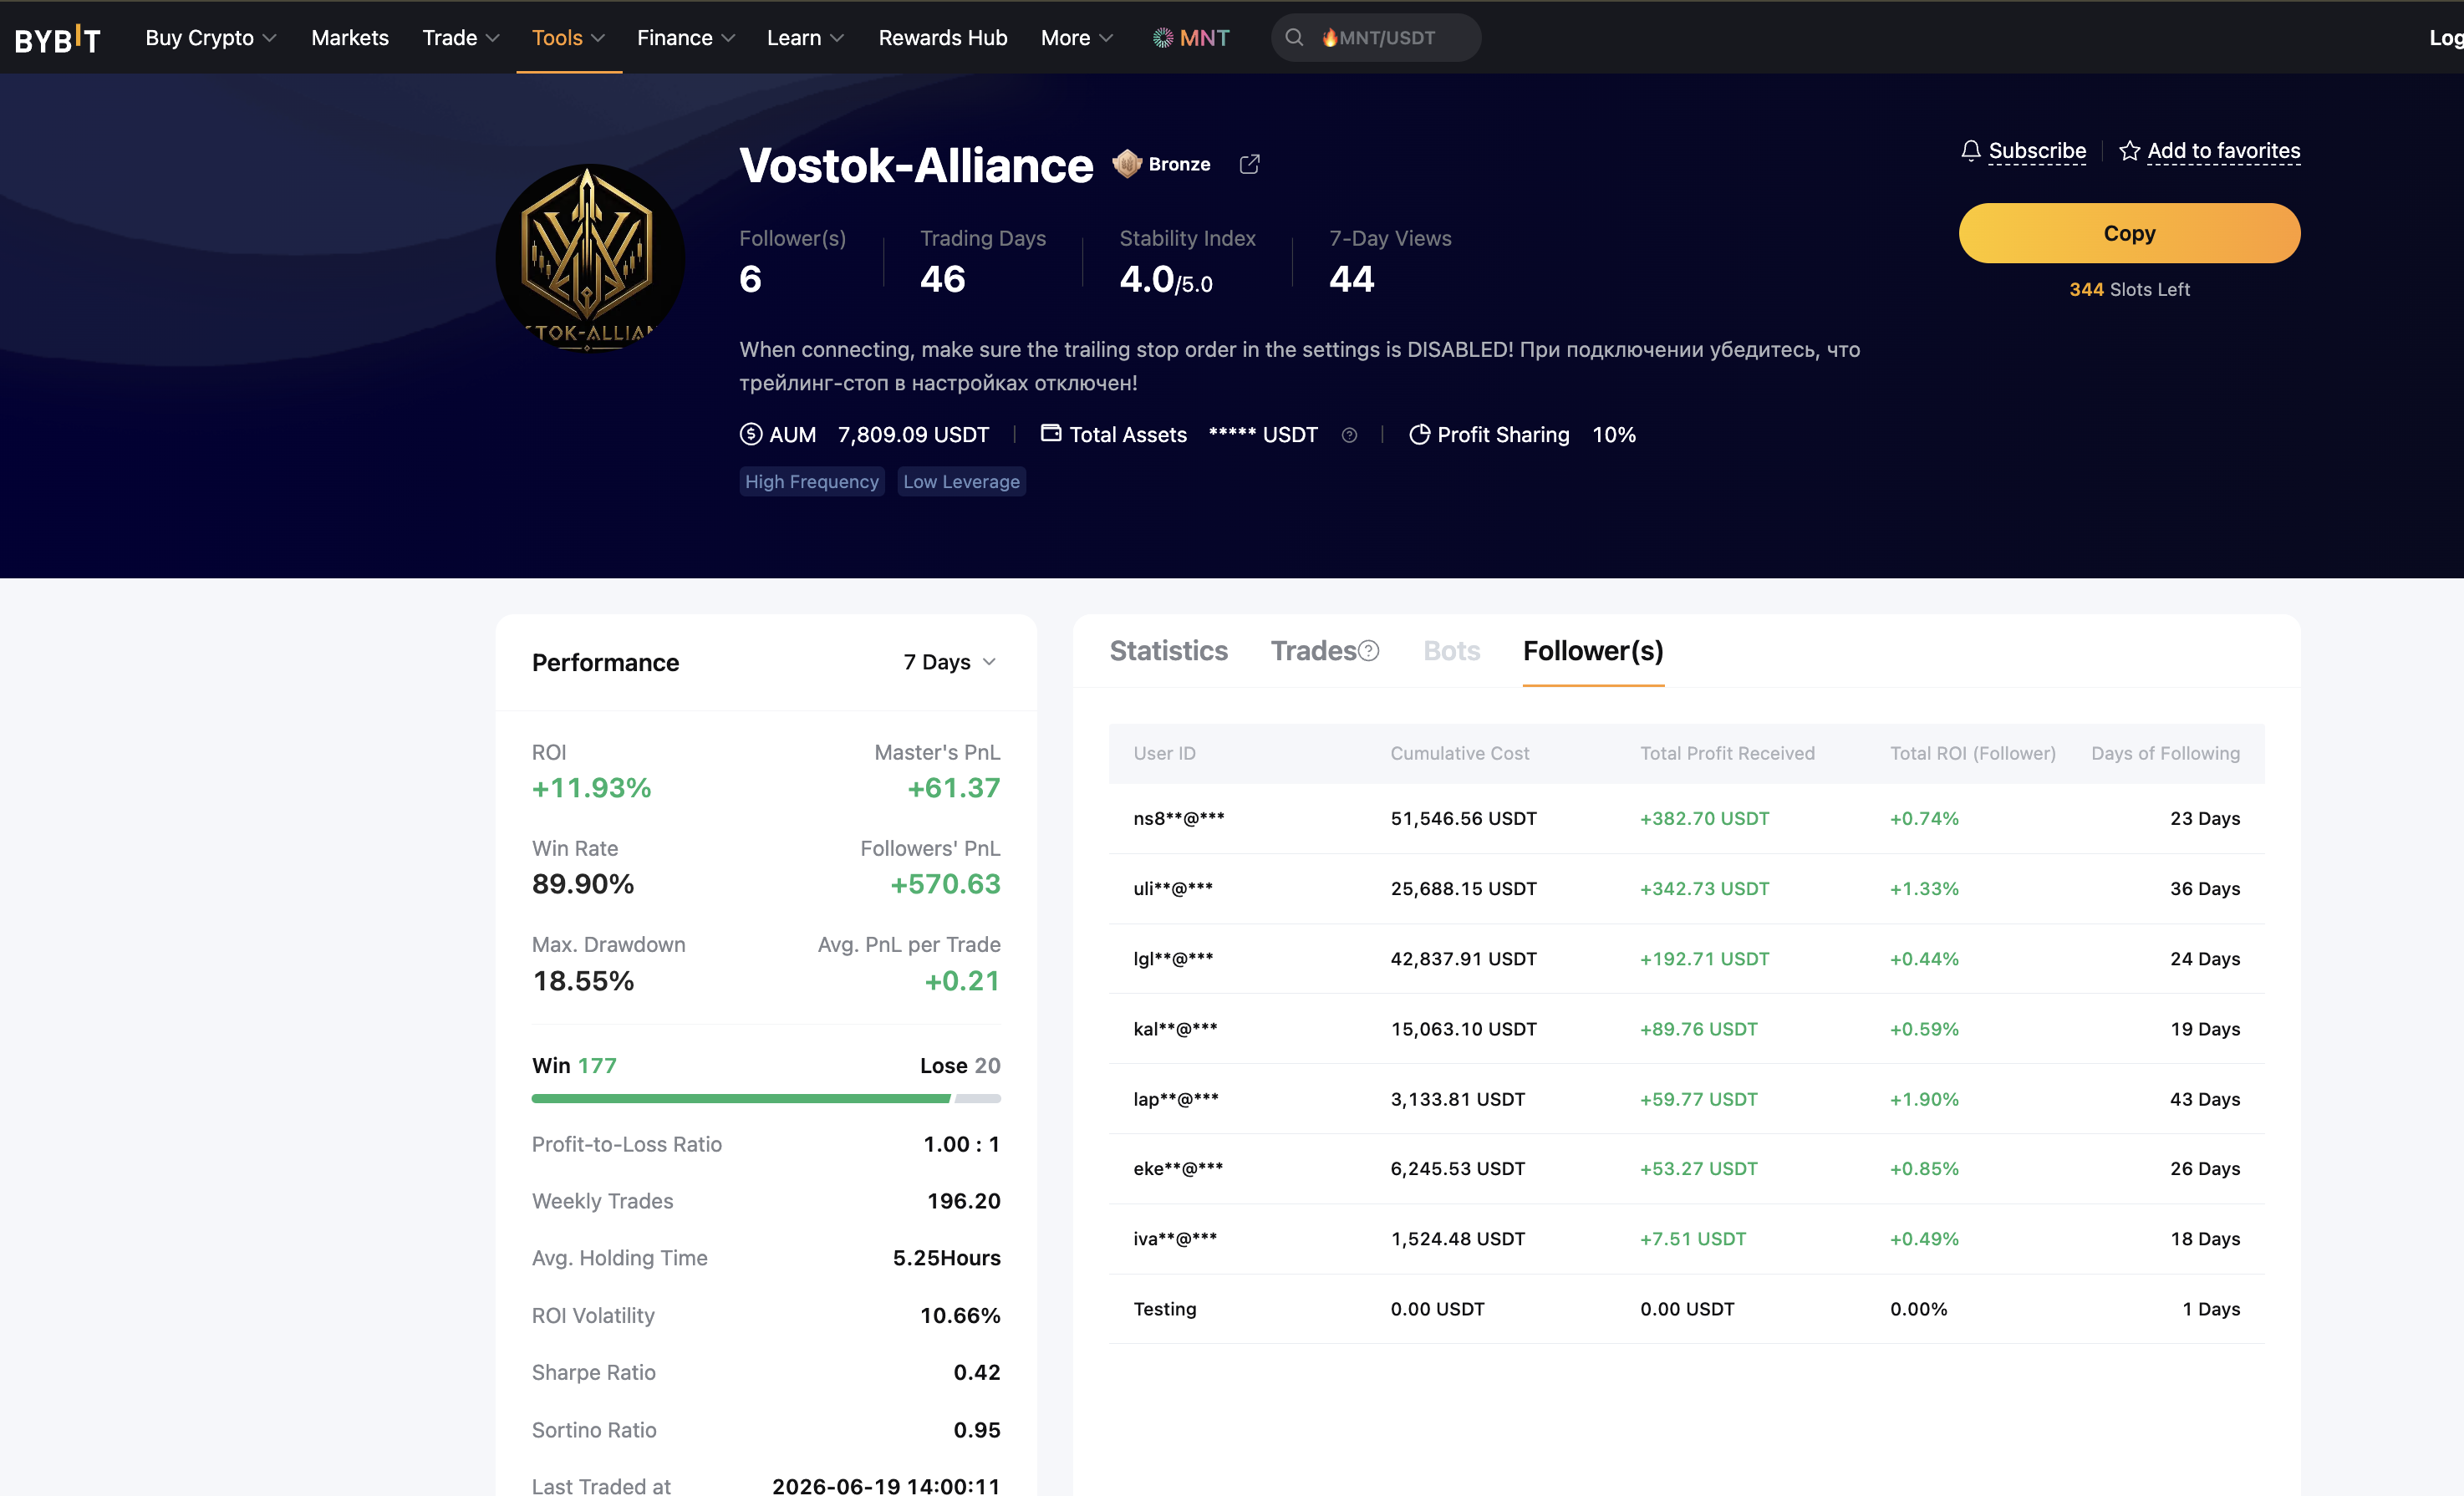2464x1496 pixels.
Task: Select follower row uli**@***
Action: click(1686, 888)
